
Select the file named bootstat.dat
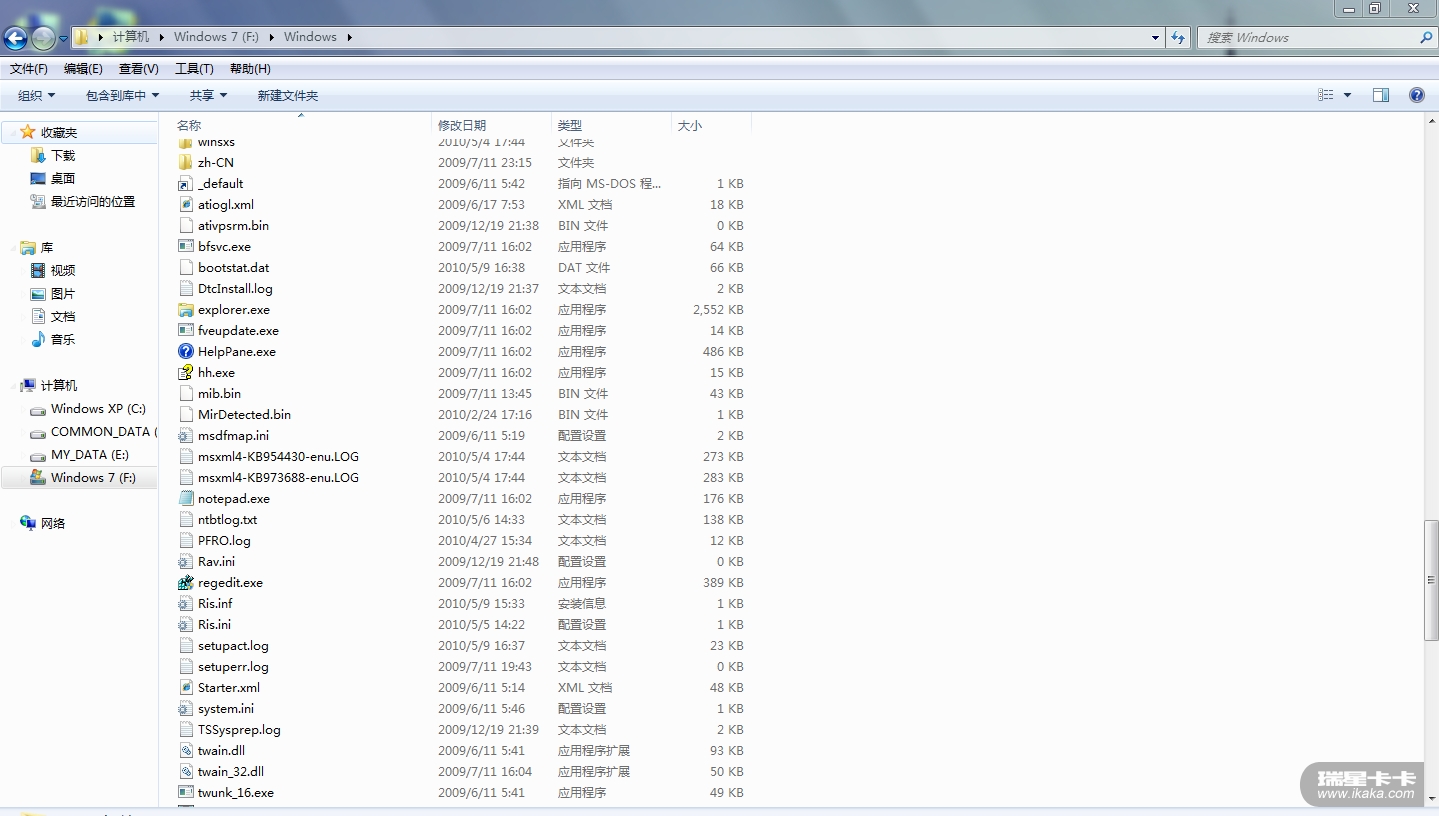(234, 268)
